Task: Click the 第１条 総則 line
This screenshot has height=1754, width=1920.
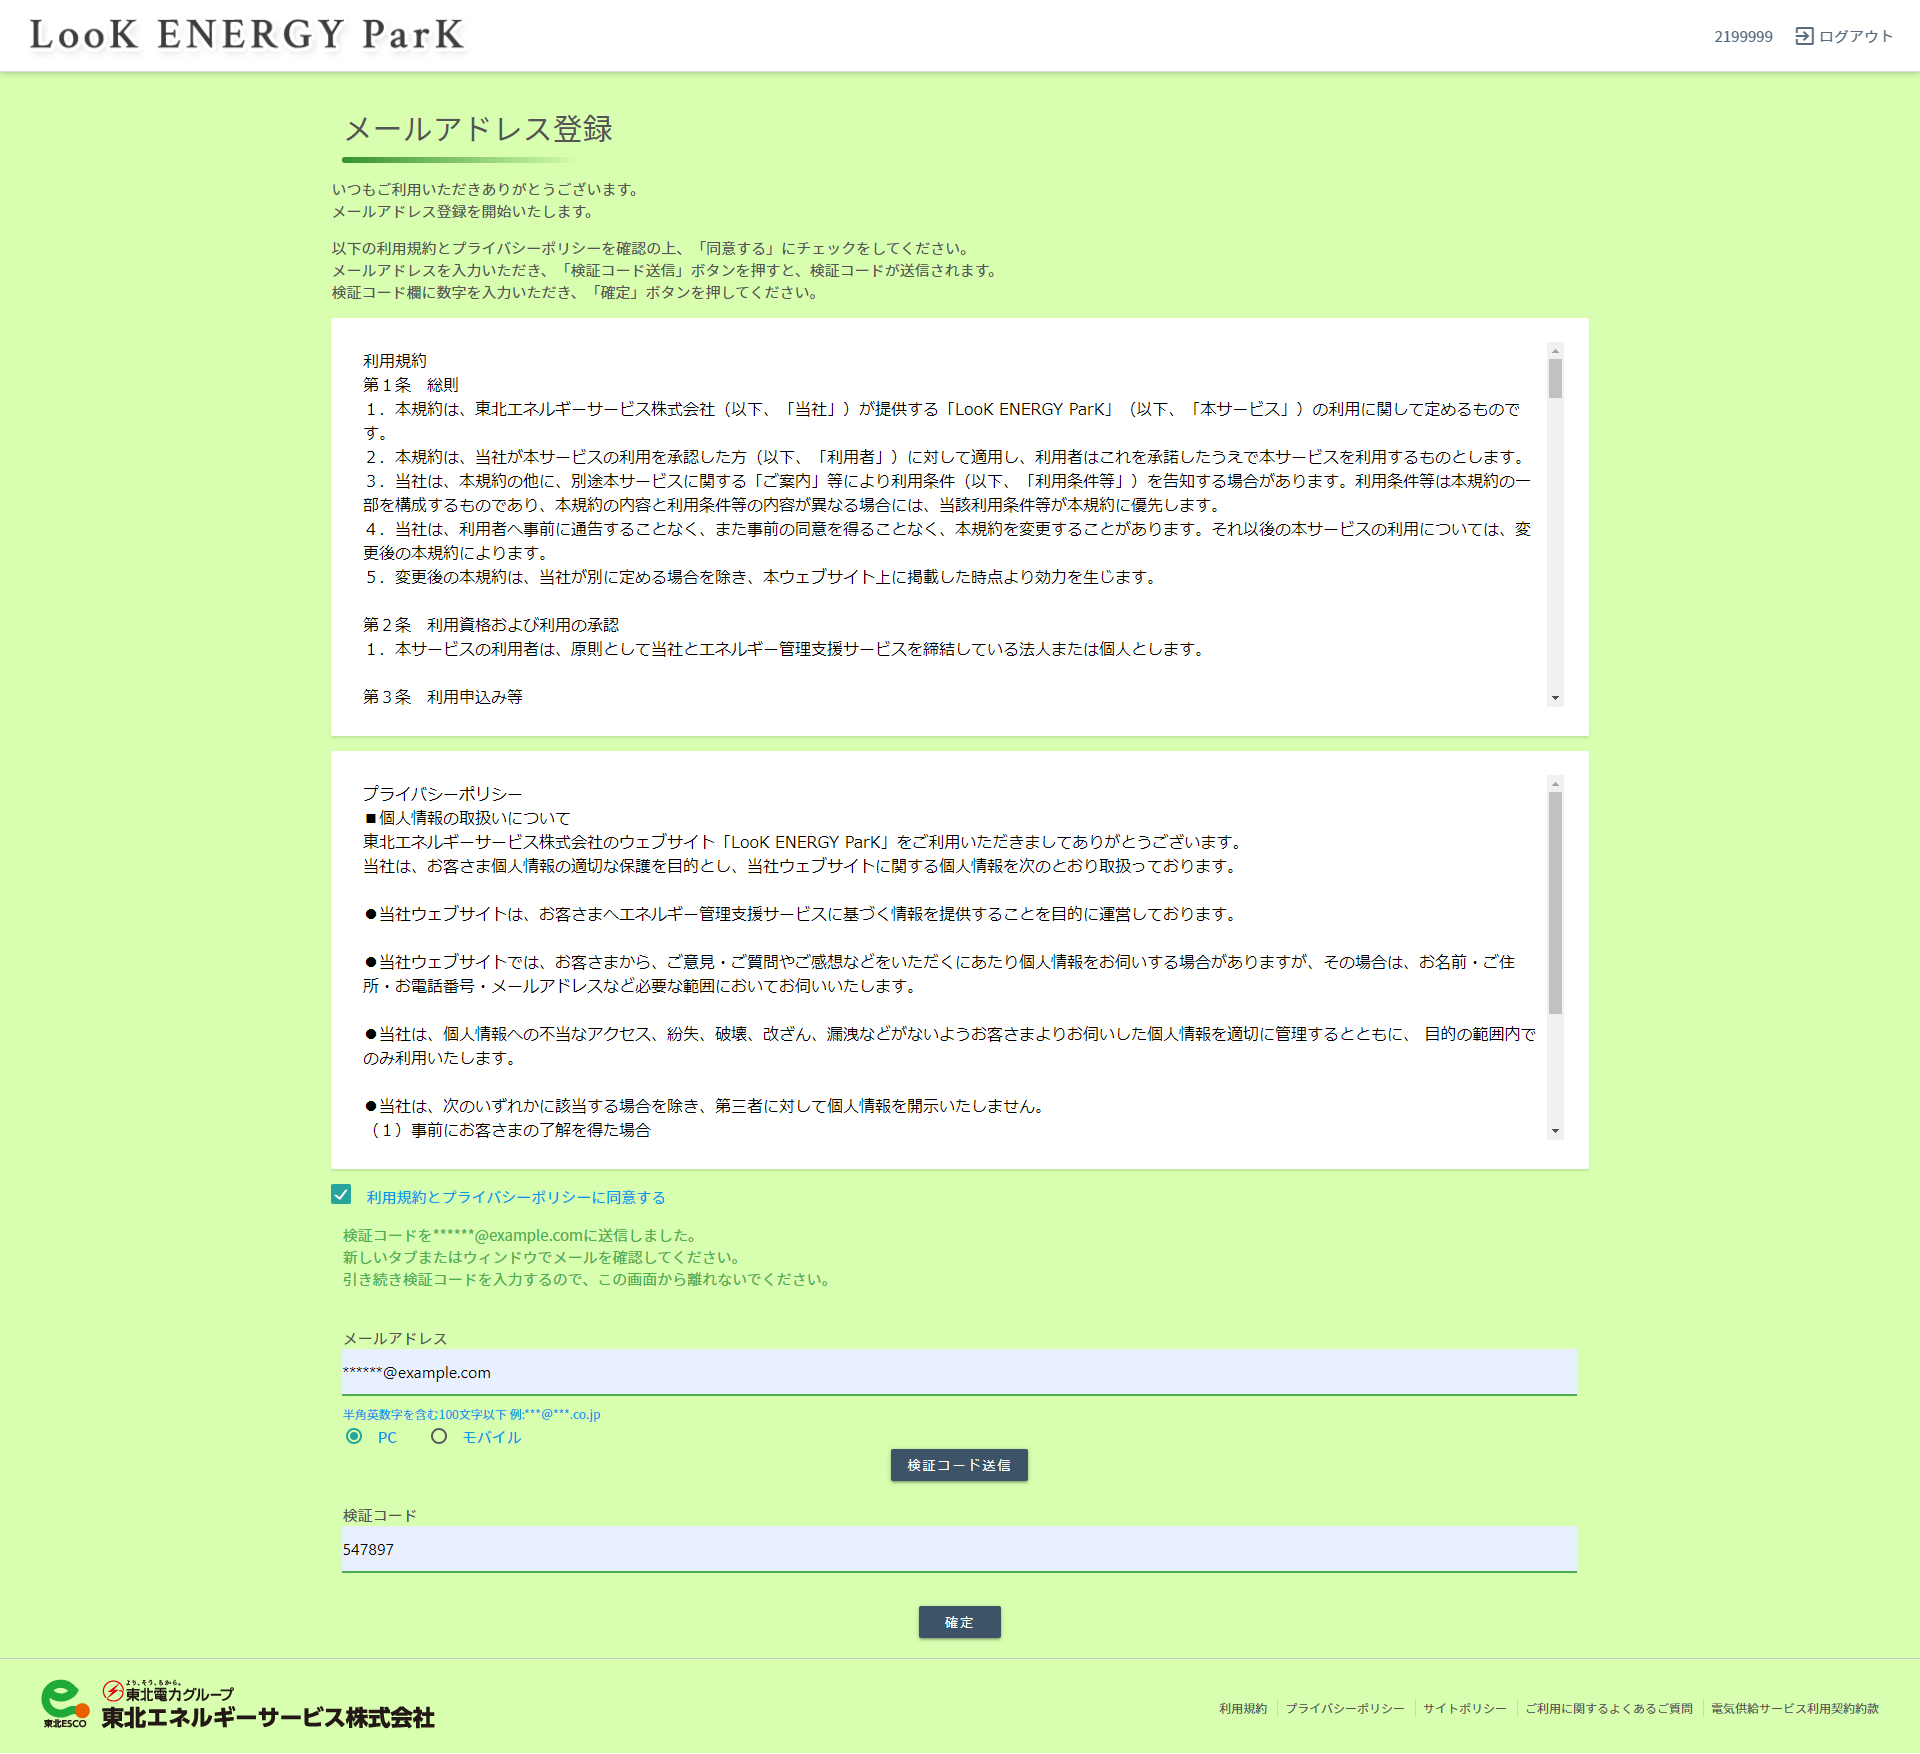Action: coord(411,385)
